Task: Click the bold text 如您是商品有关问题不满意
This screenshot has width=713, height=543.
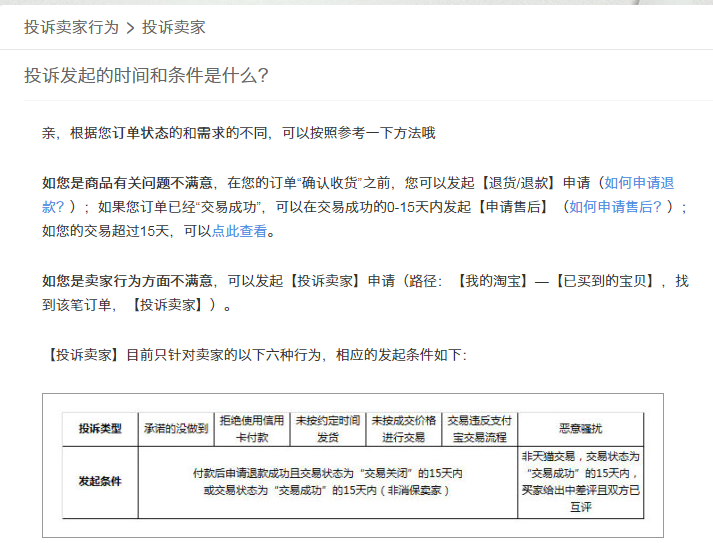Action: (x=127, y=183)
